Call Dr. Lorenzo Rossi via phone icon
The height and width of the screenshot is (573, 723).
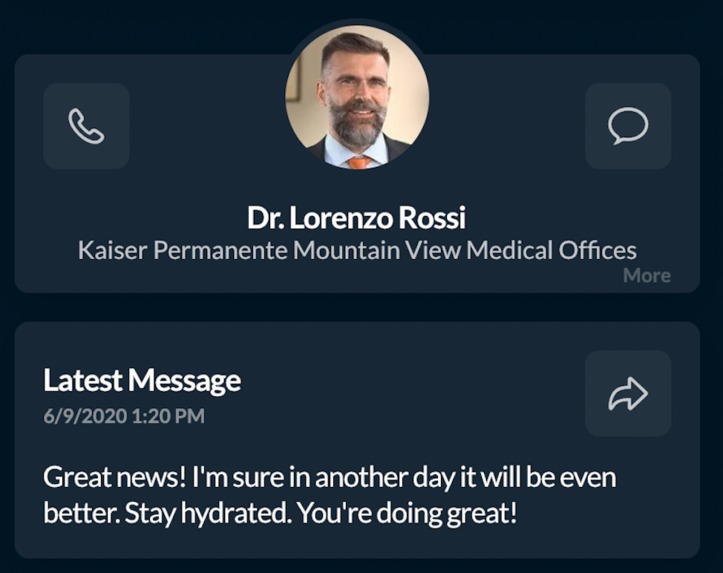click(86, 126)
